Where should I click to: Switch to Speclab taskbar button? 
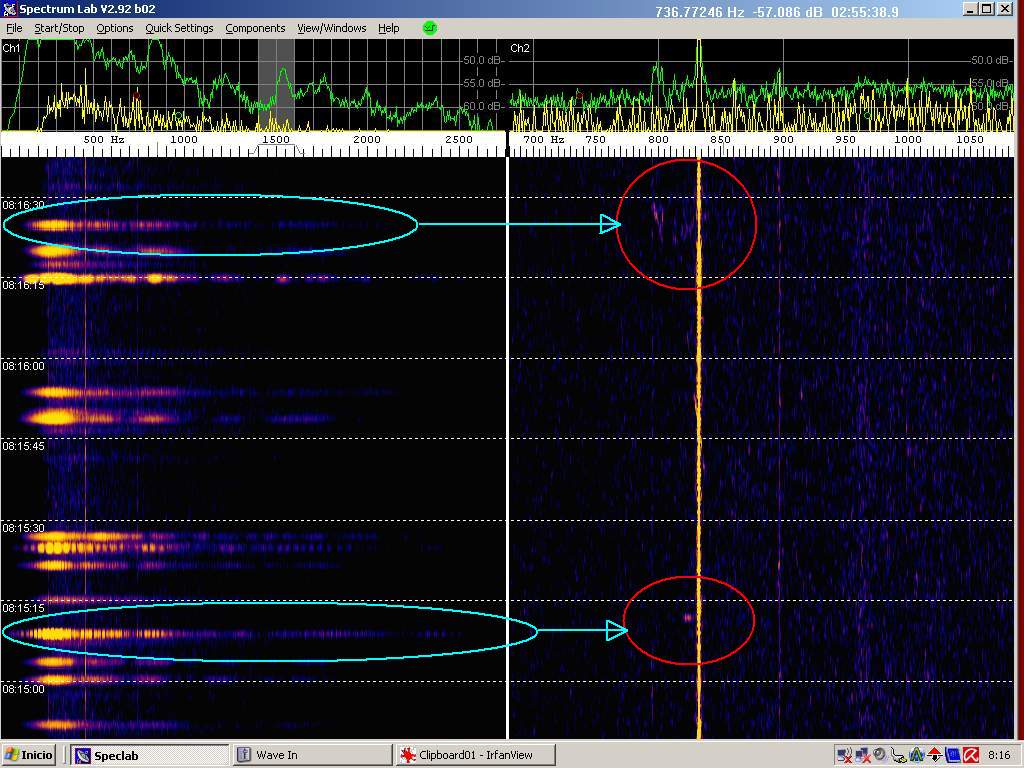150,755
